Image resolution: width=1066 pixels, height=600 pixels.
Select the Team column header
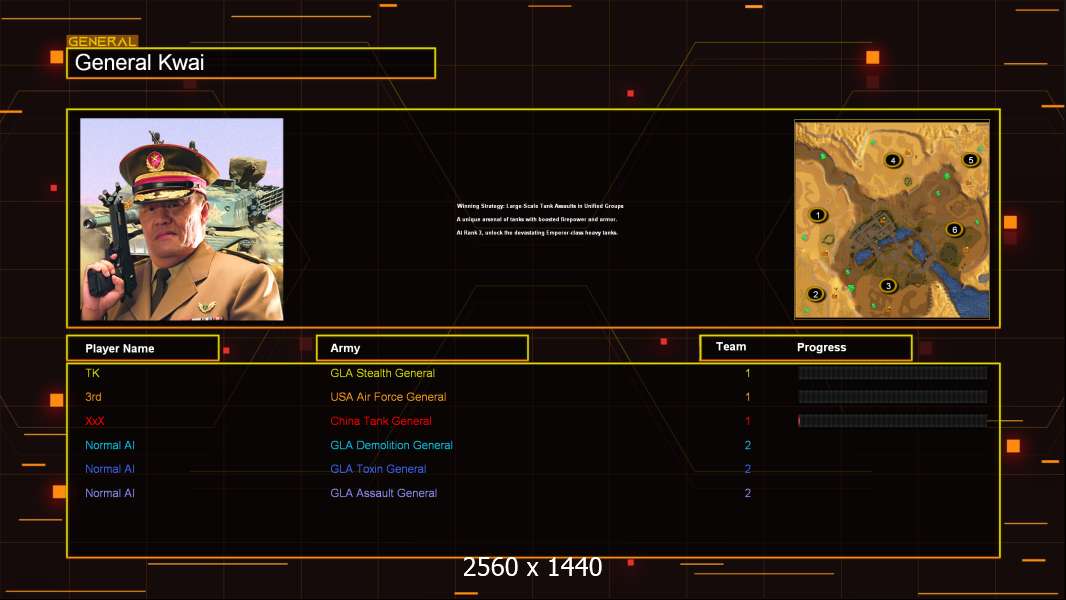pos(731,347)
